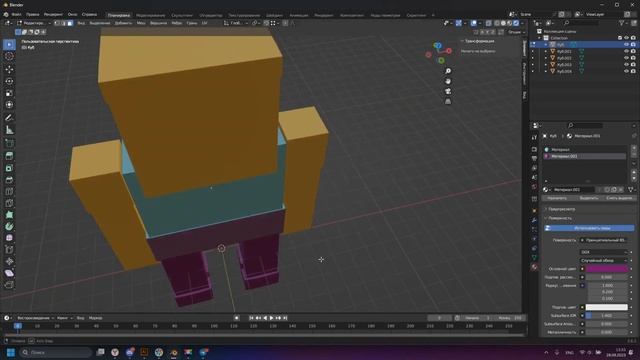This screenshot has width=640, height=360.
Task: Expand the Куб.002 outliner row
Action: (546, 58)
